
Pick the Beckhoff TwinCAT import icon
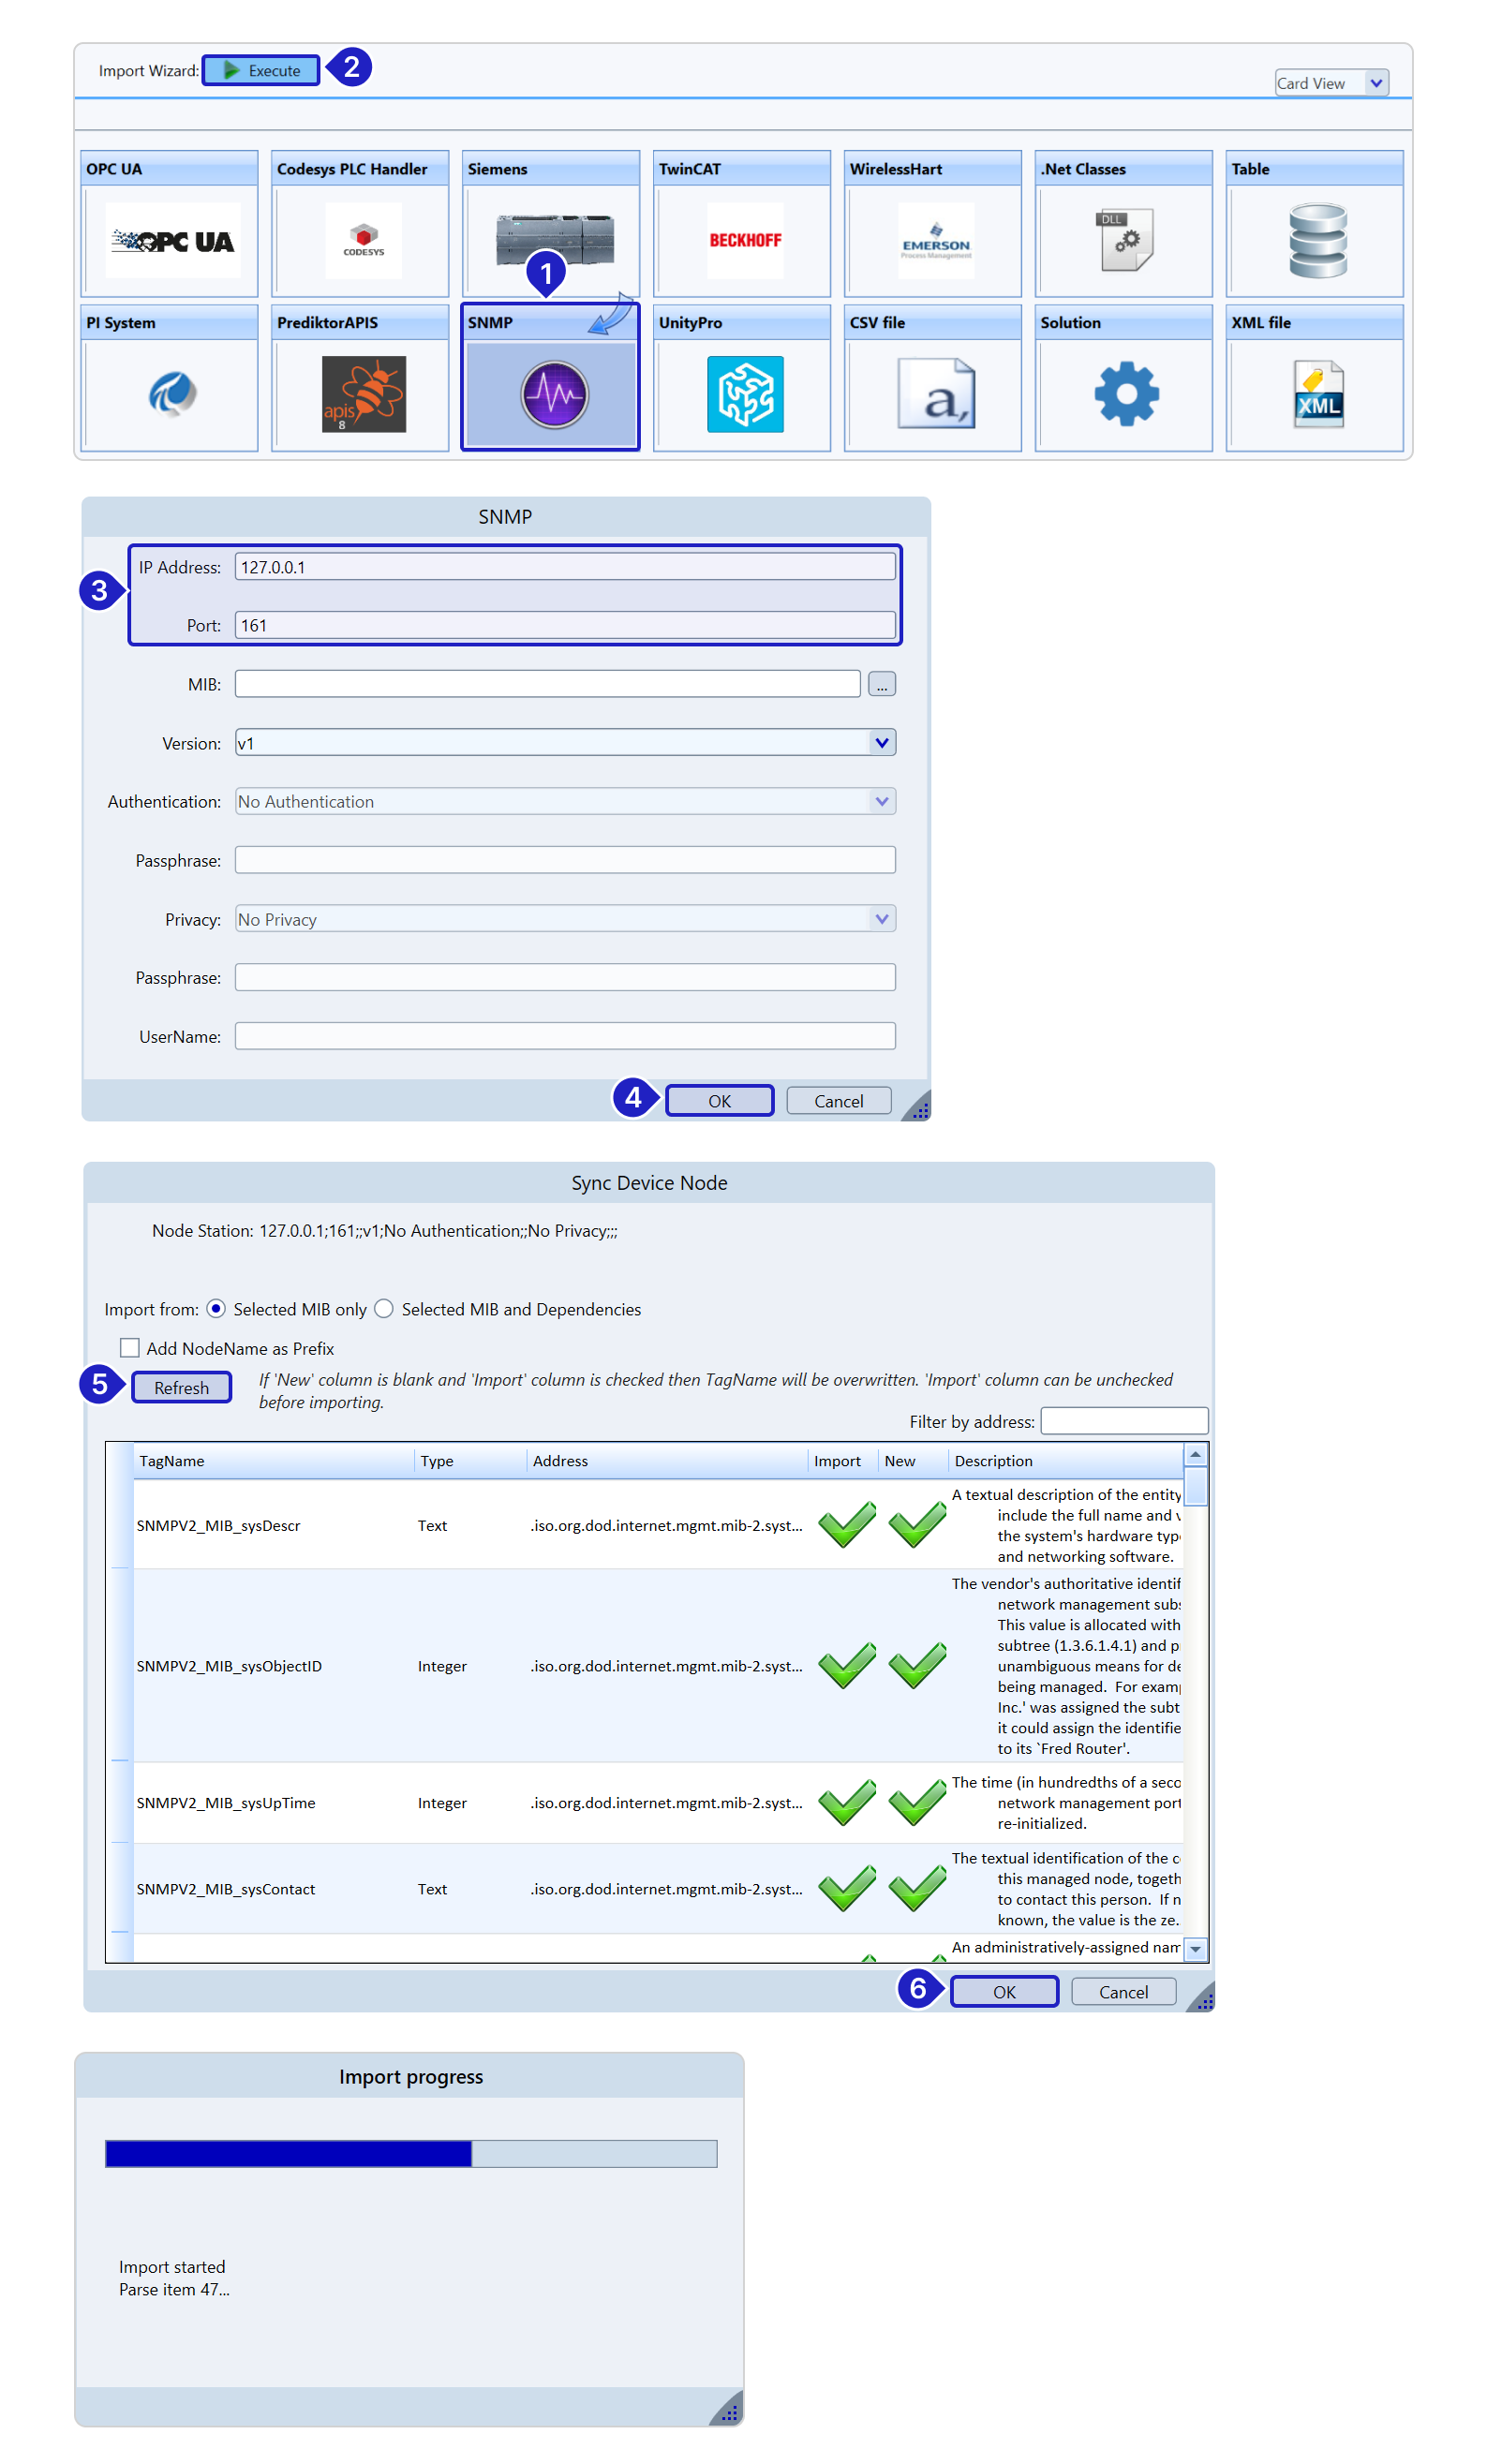744,240
